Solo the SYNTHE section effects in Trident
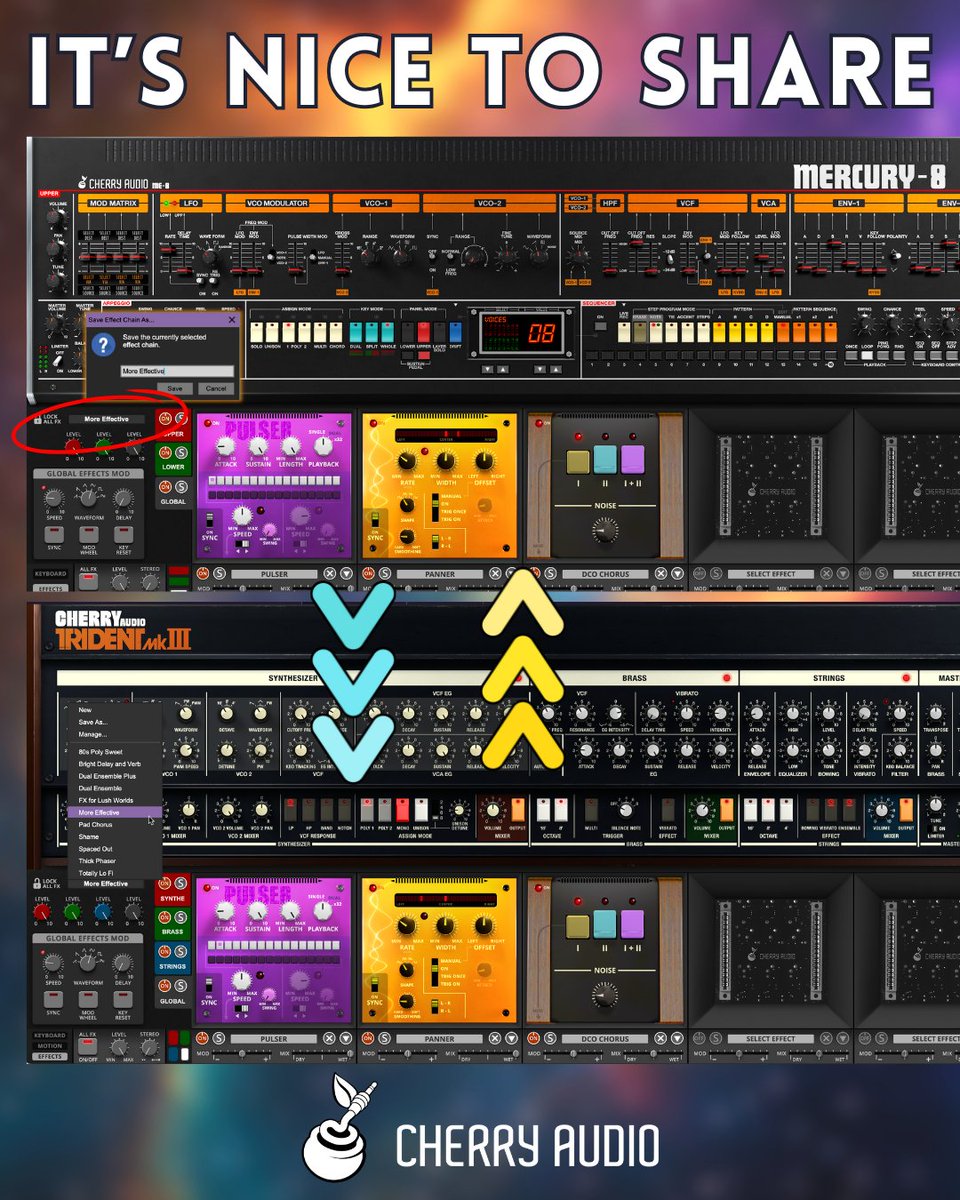 coord(181,883)
